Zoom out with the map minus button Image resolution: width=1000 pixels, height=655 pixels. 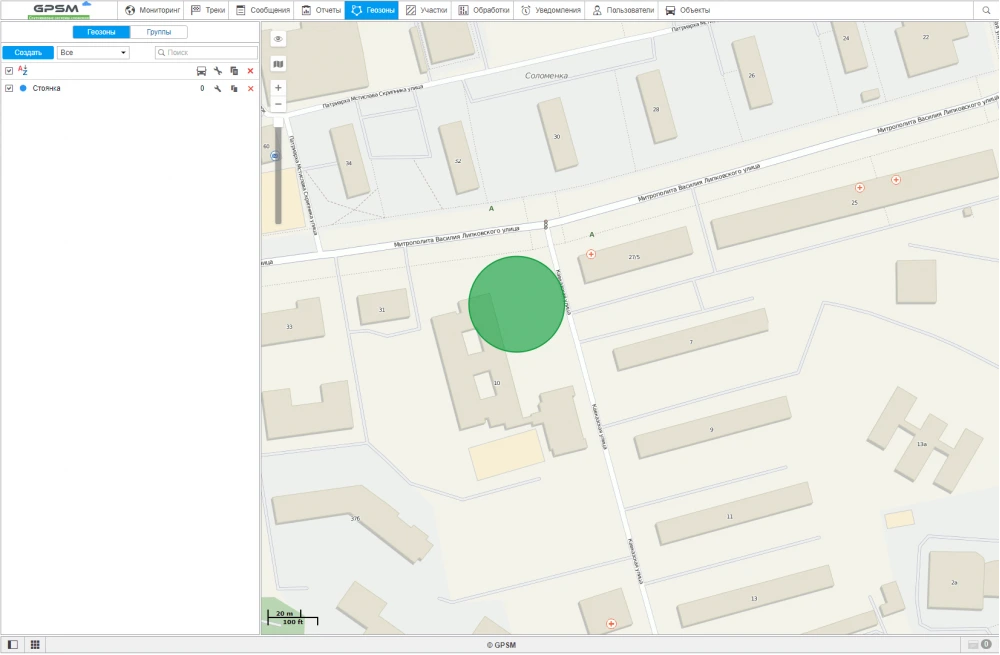pos(278,104)
